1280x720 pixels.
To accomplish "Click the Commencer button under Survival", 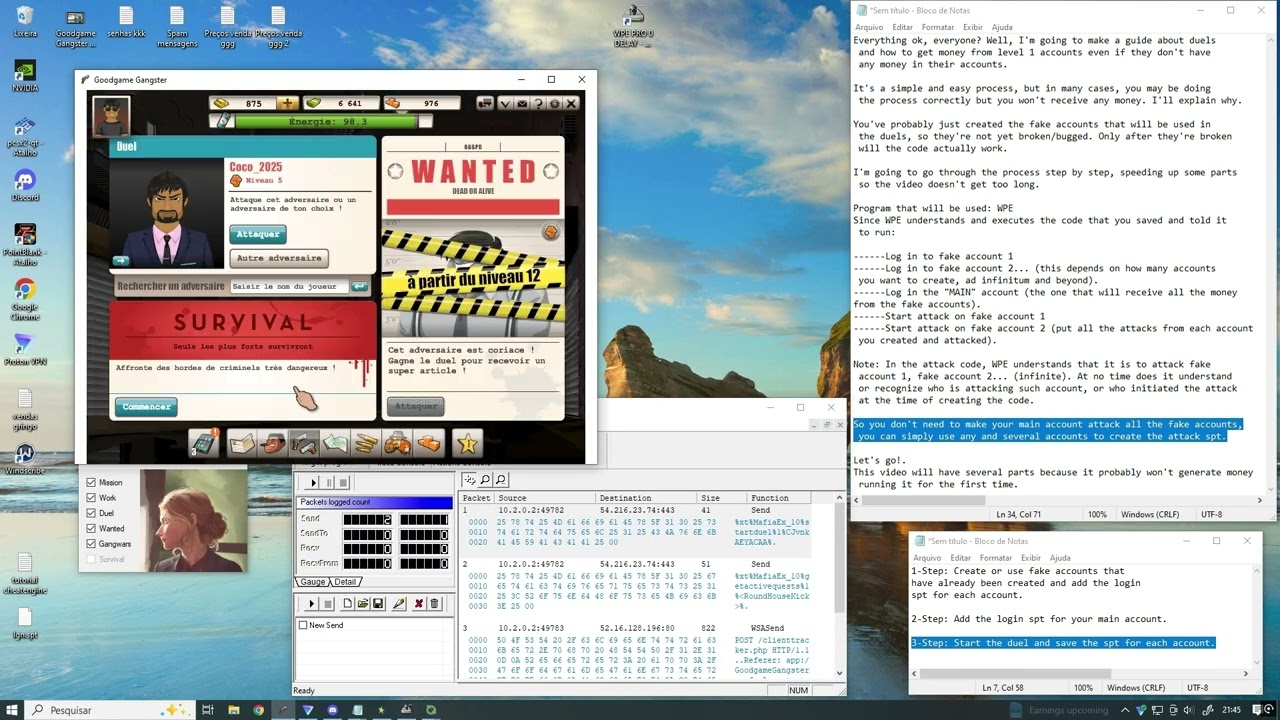I will (x=146, y=407).
